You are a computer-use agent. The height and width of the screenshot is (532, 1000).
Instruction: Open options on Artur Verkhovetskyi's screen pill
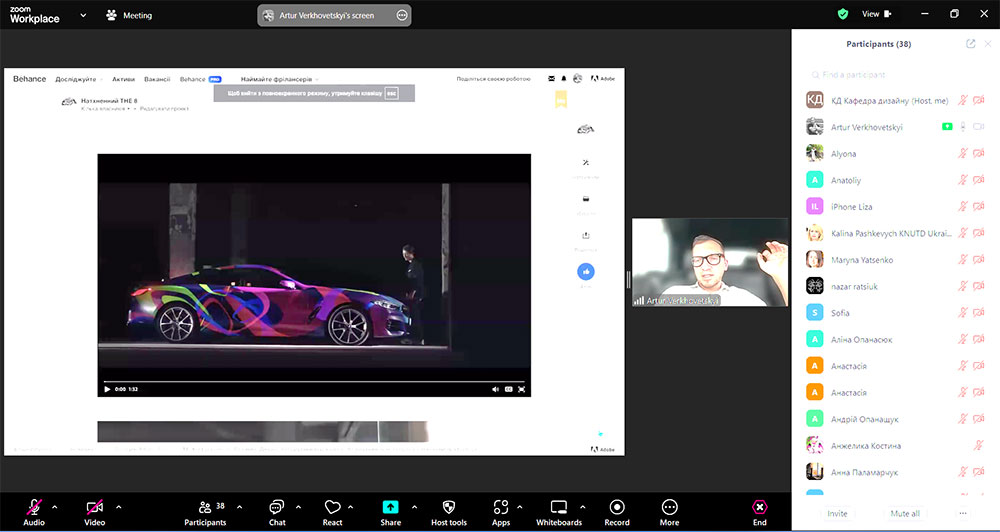click(x=402, y=15)
